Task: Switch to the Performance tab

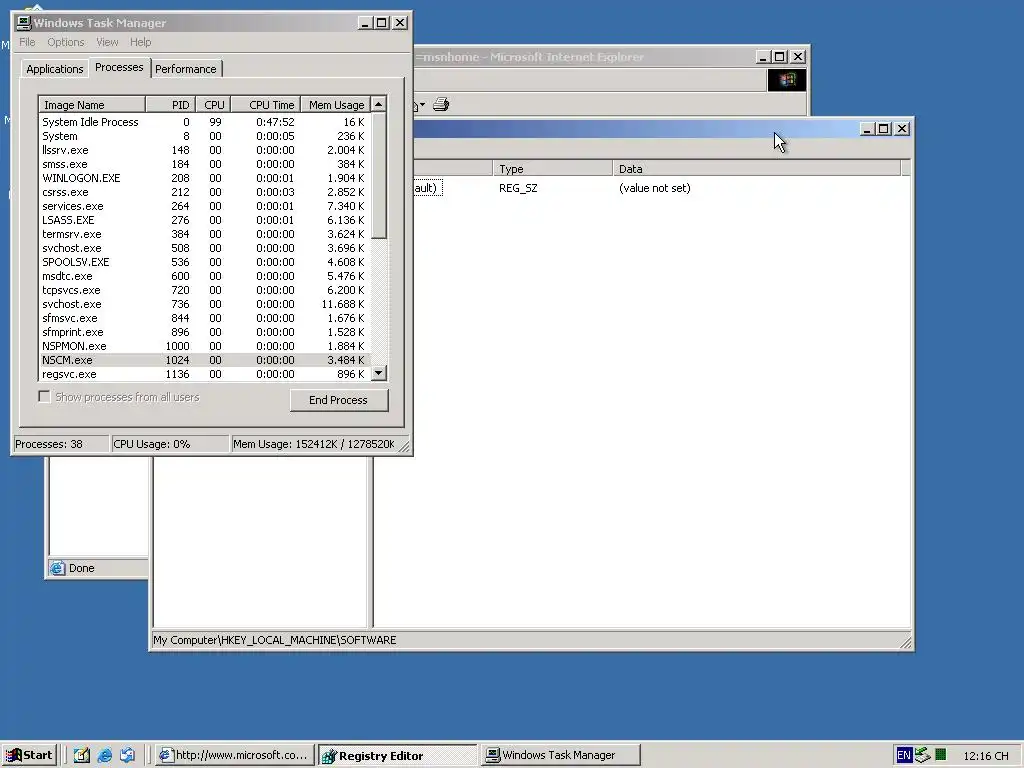Action: click(185, 69)
